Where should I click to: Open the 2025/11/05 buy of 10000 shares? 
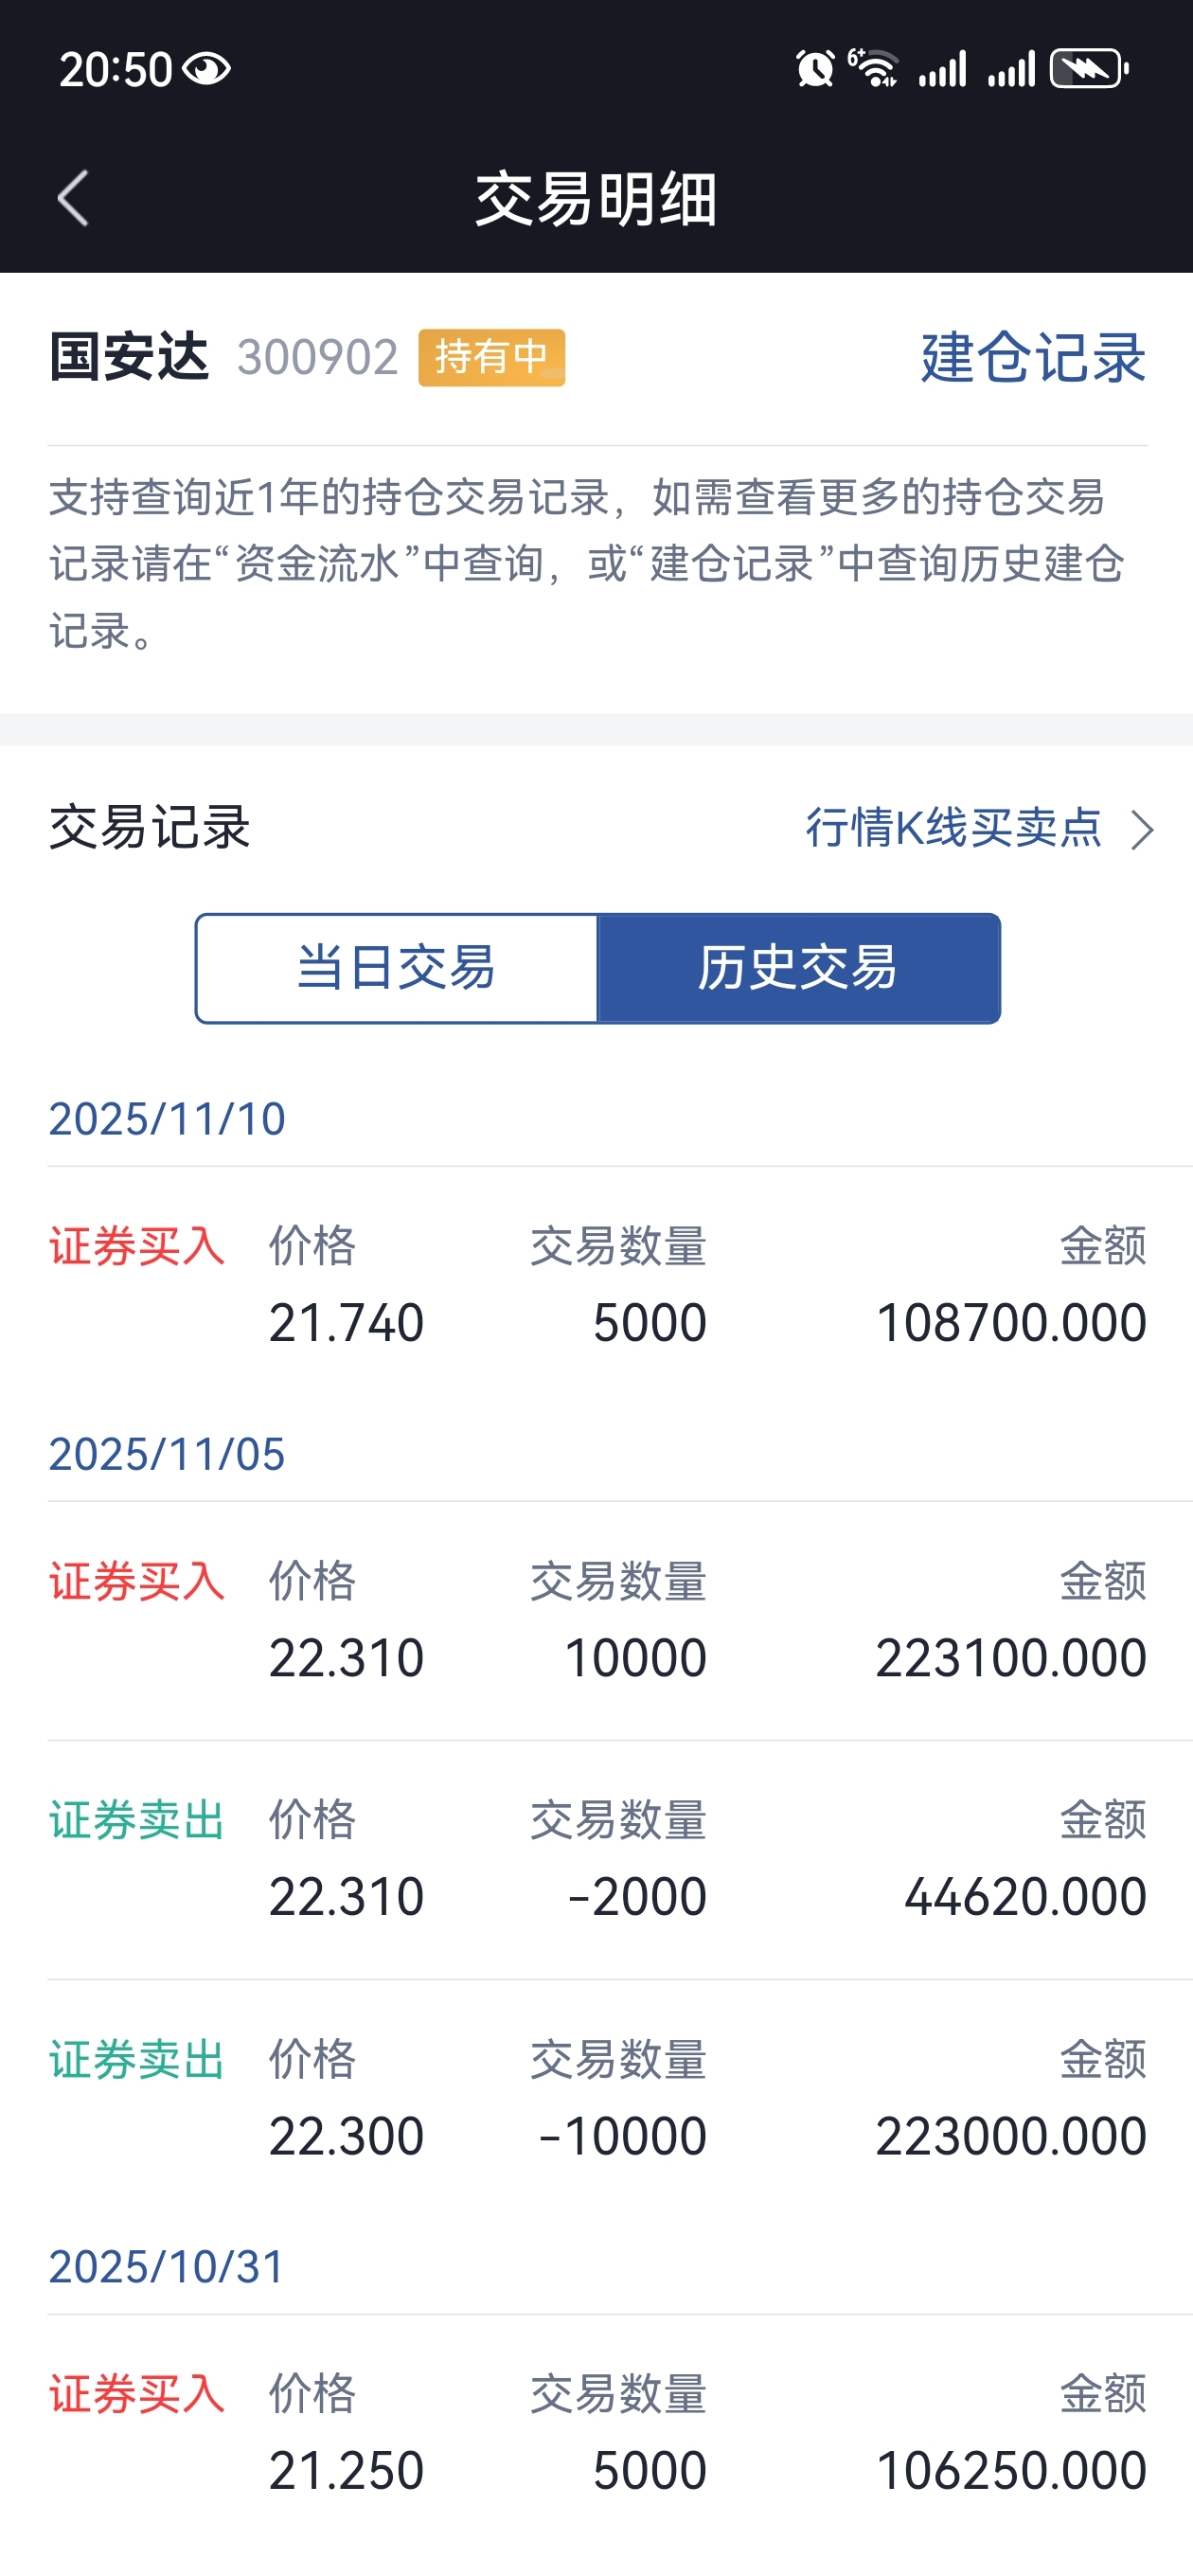[597, 1620]
